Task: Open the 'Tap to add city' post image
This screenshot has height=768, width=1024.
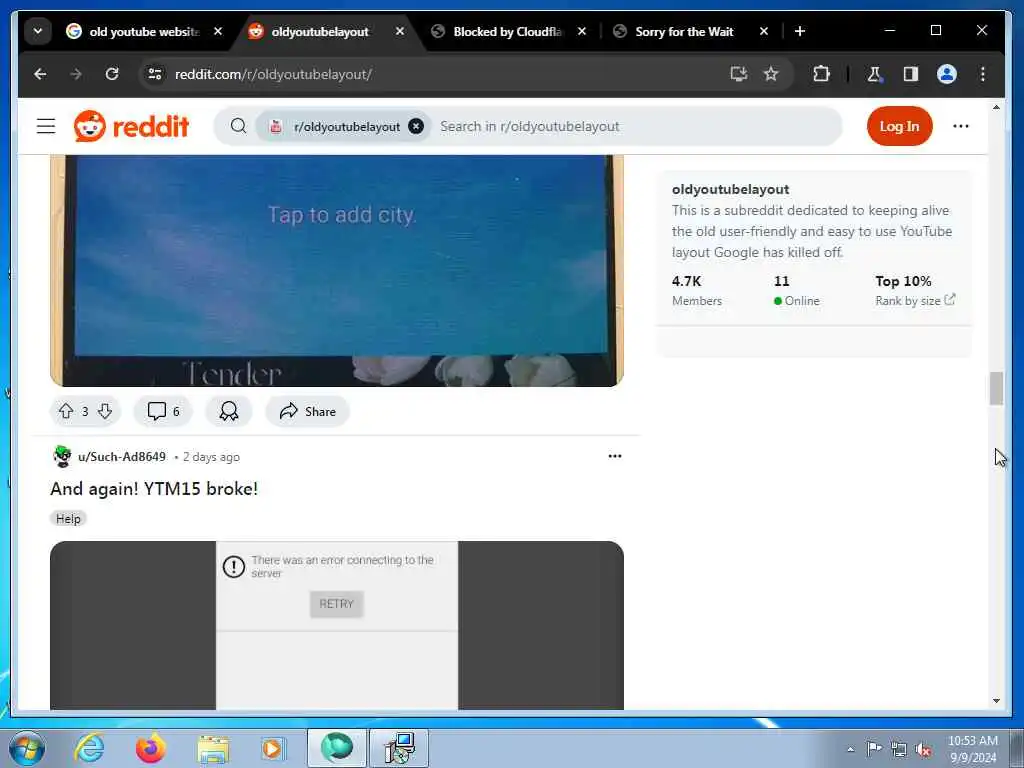Action: [337, 270]
